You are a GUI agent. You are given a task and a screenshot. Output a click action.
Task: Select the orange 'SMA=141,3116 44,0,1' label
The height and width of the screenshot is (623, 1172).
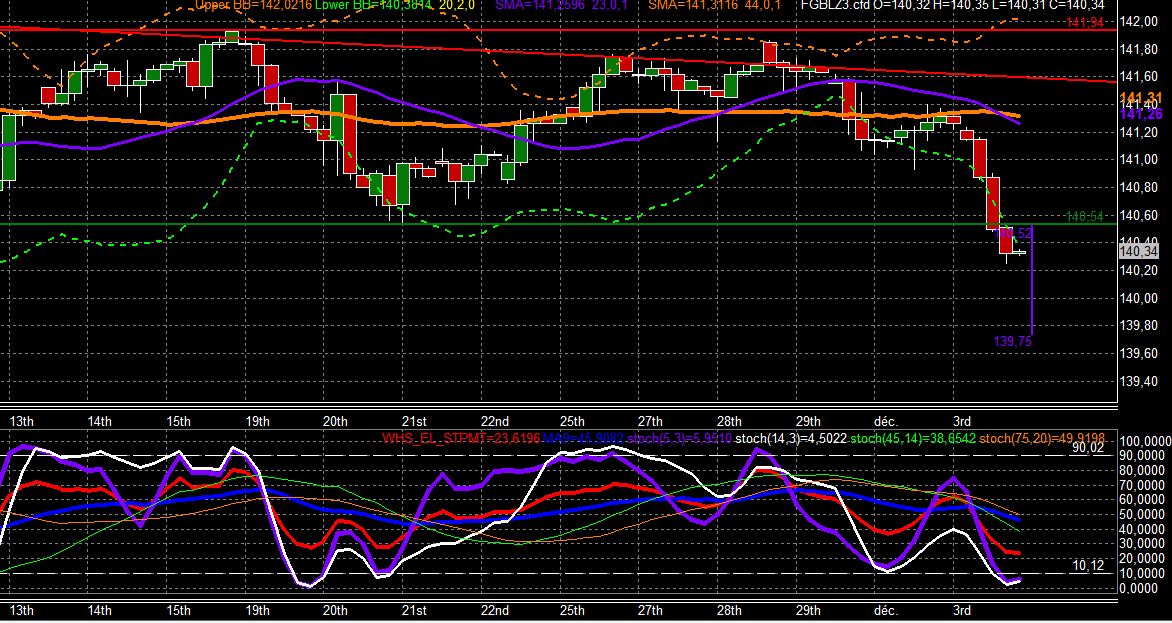[713, 5]
